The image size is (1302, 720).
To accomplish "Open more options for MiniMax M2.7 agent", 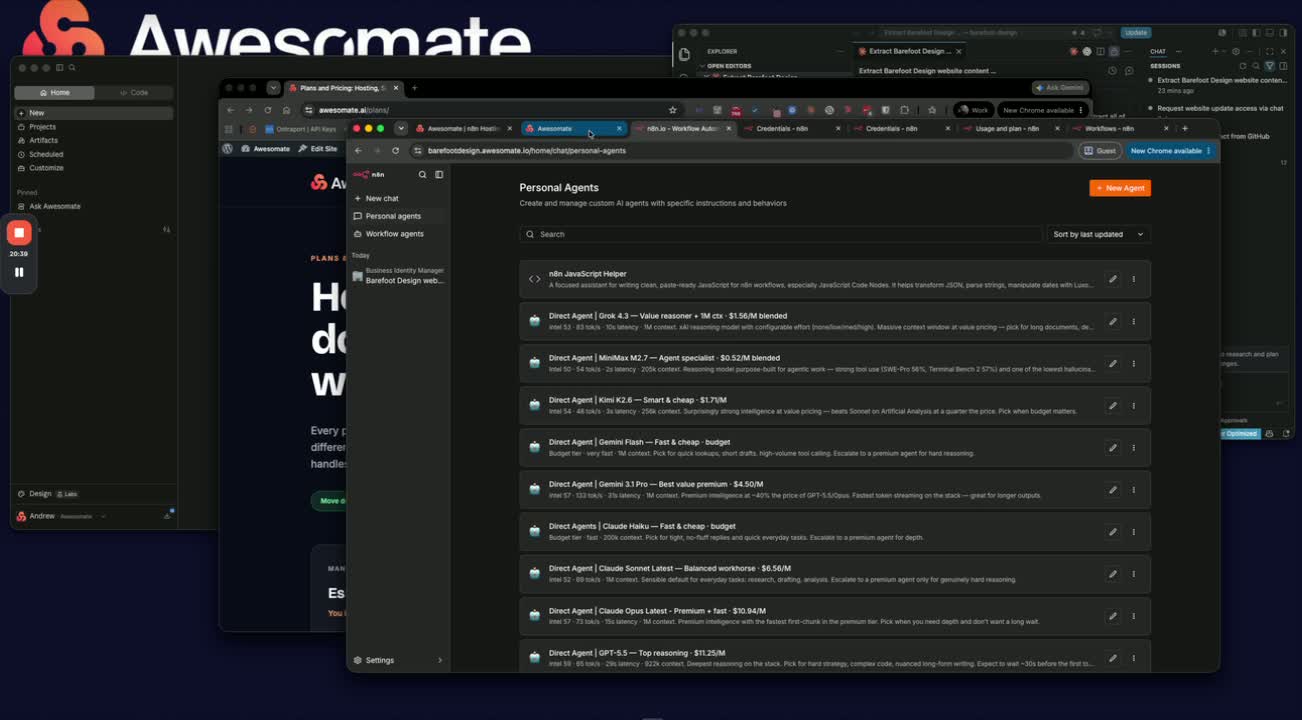I will (1134, 364).
